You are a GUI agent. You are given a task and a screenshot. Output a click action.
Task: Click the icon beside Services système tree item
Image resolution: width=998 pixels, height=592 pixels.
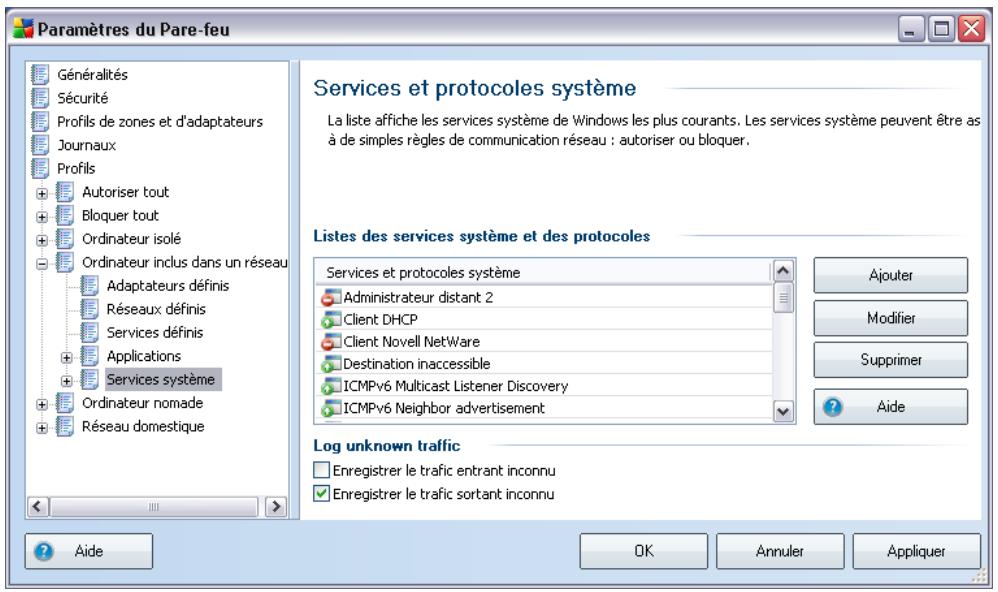click(90, 380)
